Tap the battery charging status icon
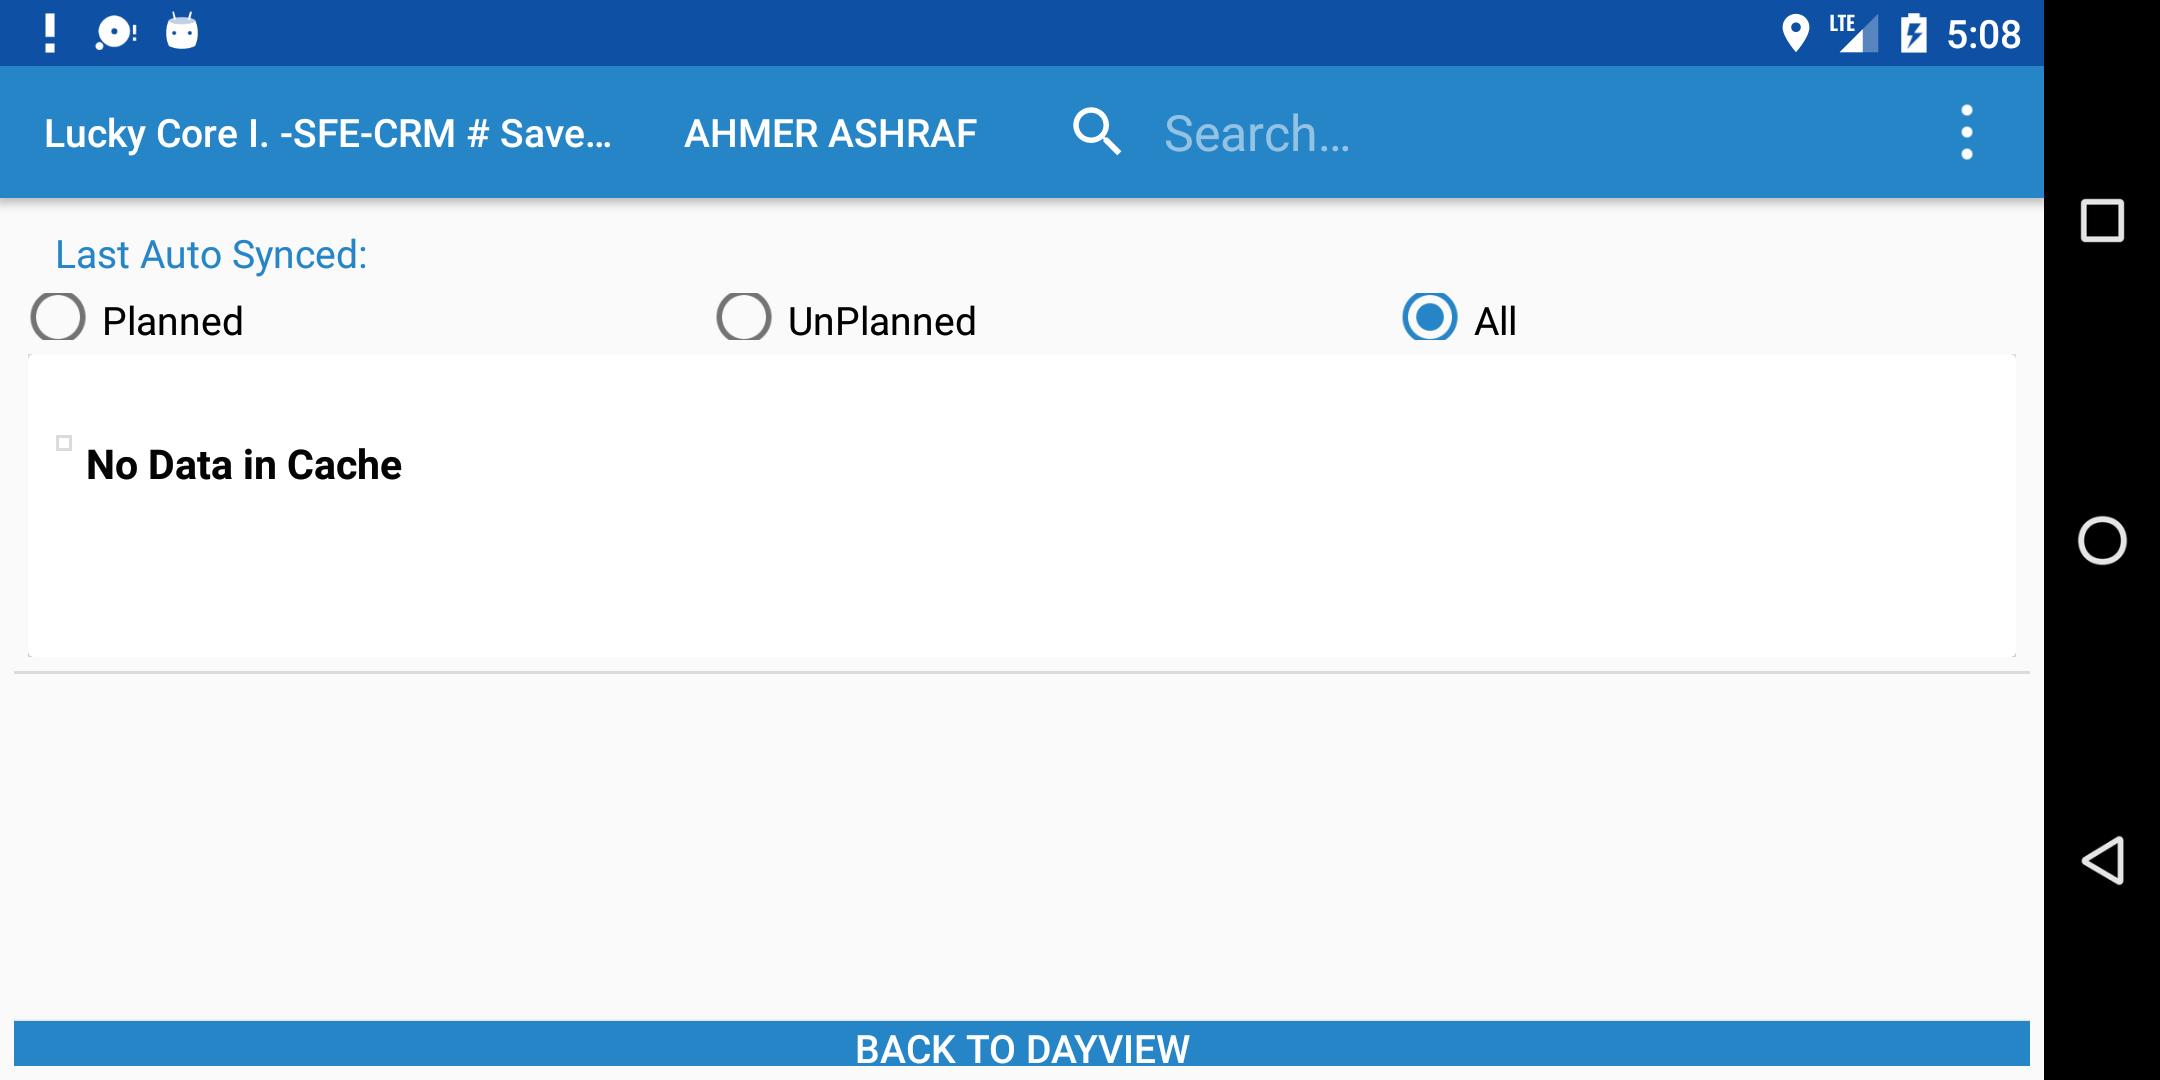2160x1080 pixels. click(x=1913, y=33)
